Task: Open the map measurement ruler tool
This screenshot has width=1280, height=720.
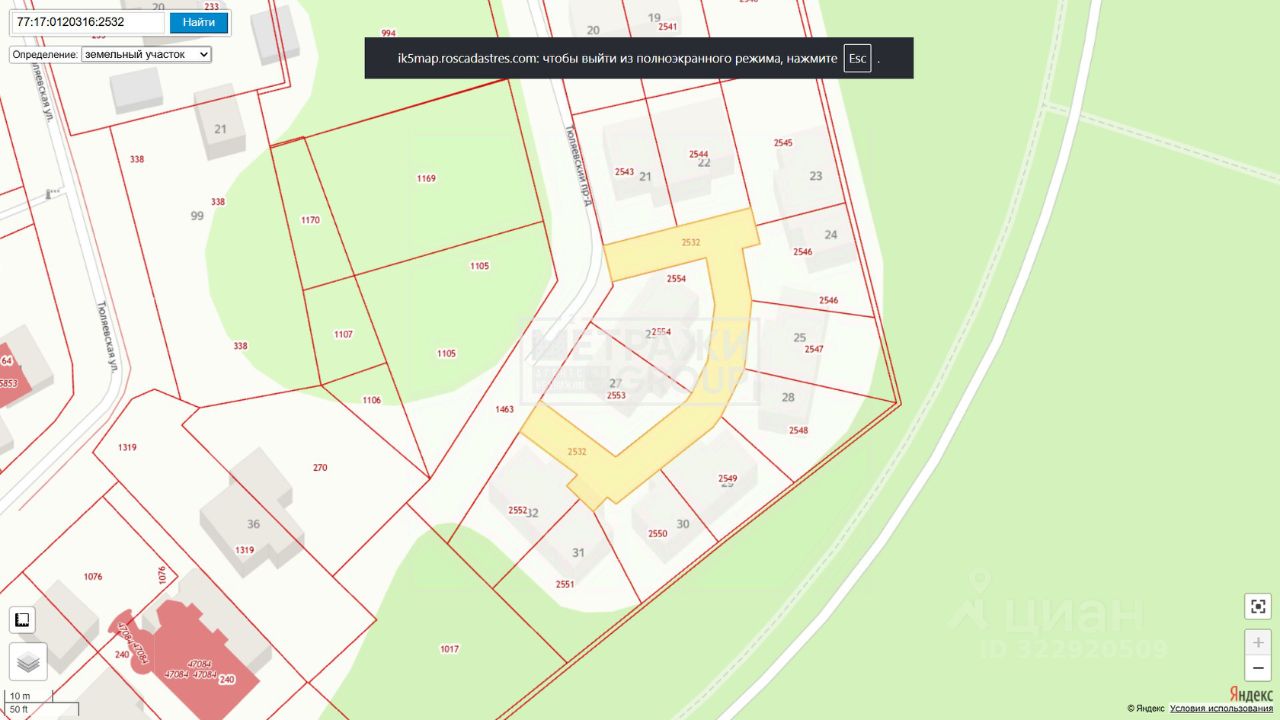Action: pyautogui.click(x=21, y=620)
